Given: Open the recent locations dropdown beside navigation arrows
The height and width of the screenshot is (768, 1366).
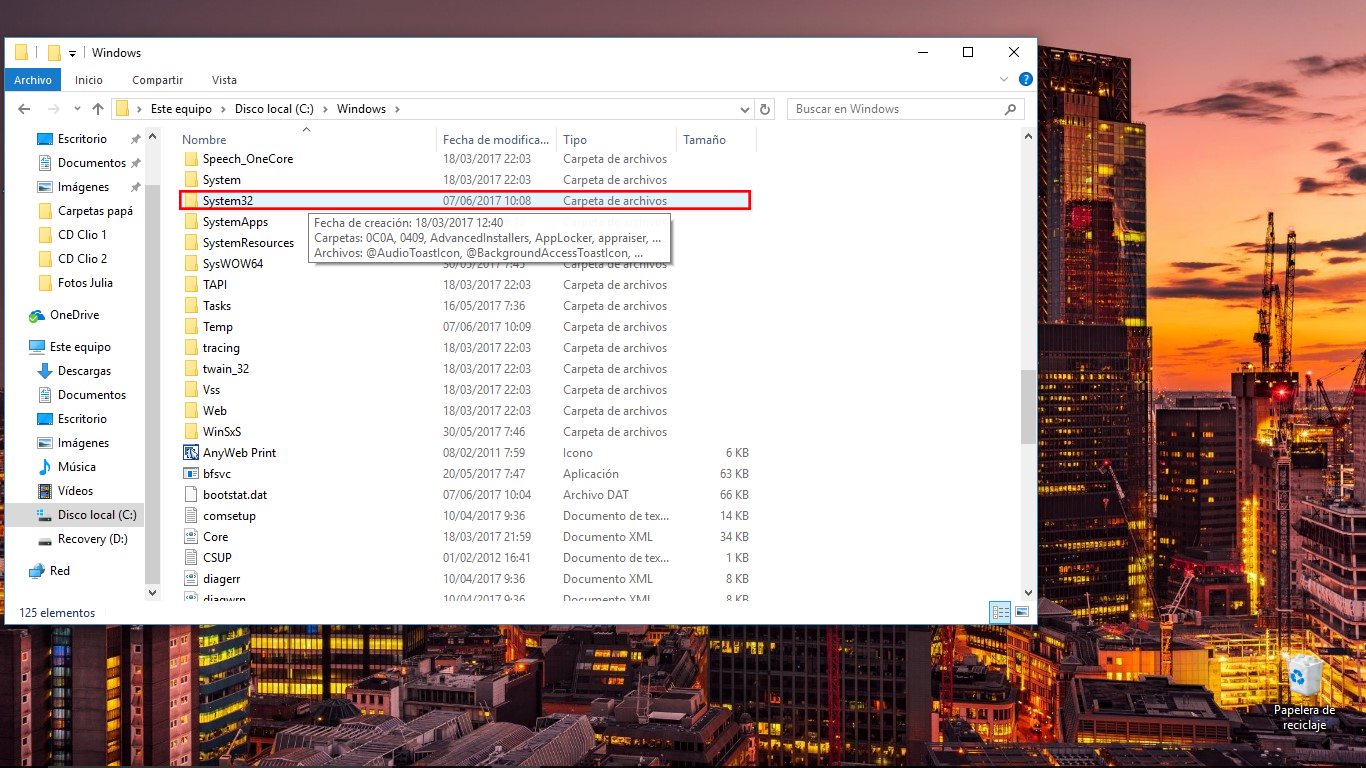Looking at the screenshot, I should (77, 109).
